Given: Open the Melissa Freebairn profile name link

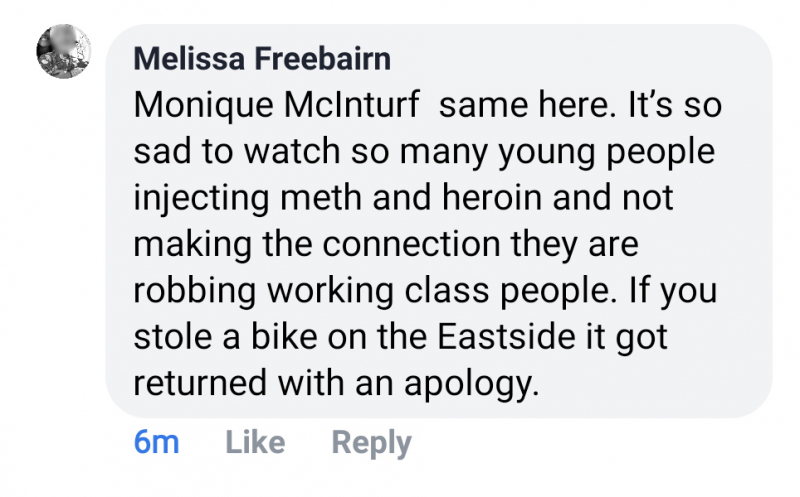Looking at the screenshot, I should (262, 59).
